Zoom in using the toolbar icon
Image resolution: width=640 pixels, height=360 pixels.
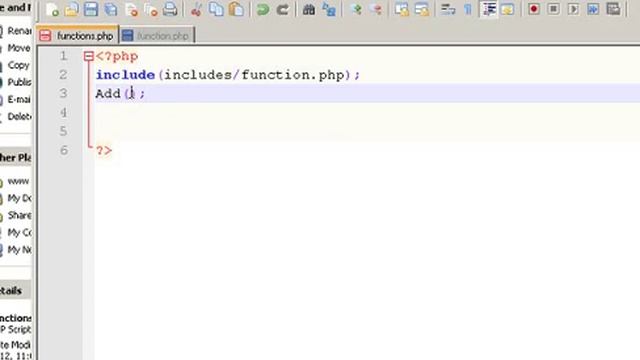(356, 9)
